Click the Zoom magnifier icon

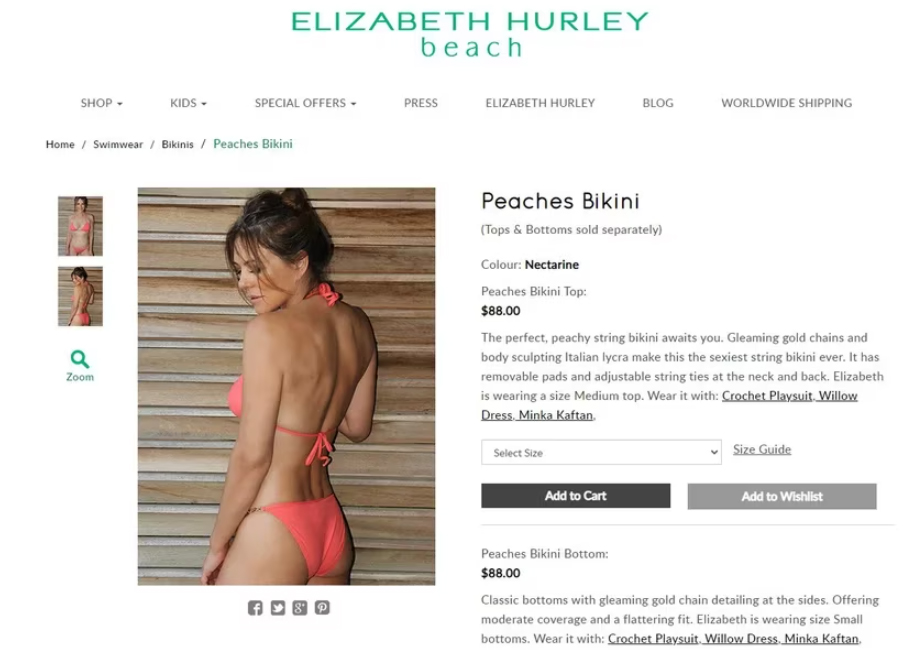pyautogui.click(x=80, y=358)
